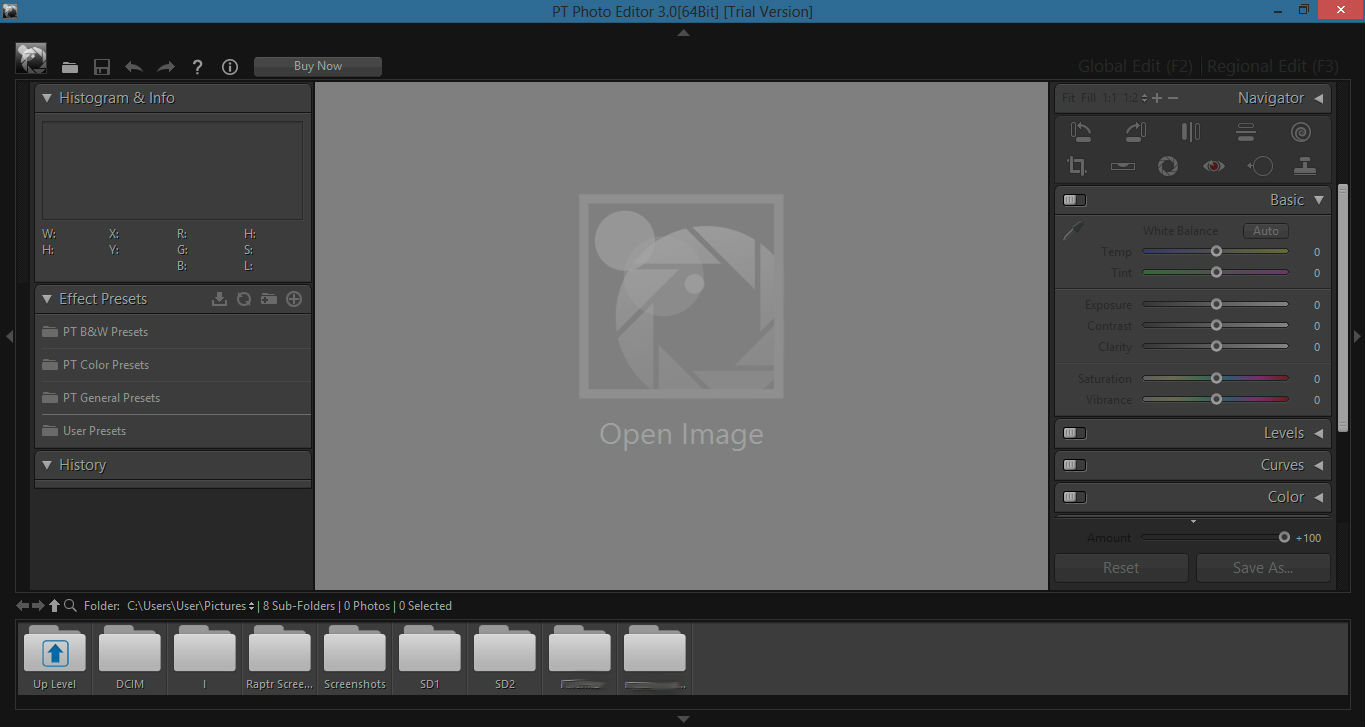Click the Exposure slider handle
Screen dimensions: 1365x727
[1216, 304]
